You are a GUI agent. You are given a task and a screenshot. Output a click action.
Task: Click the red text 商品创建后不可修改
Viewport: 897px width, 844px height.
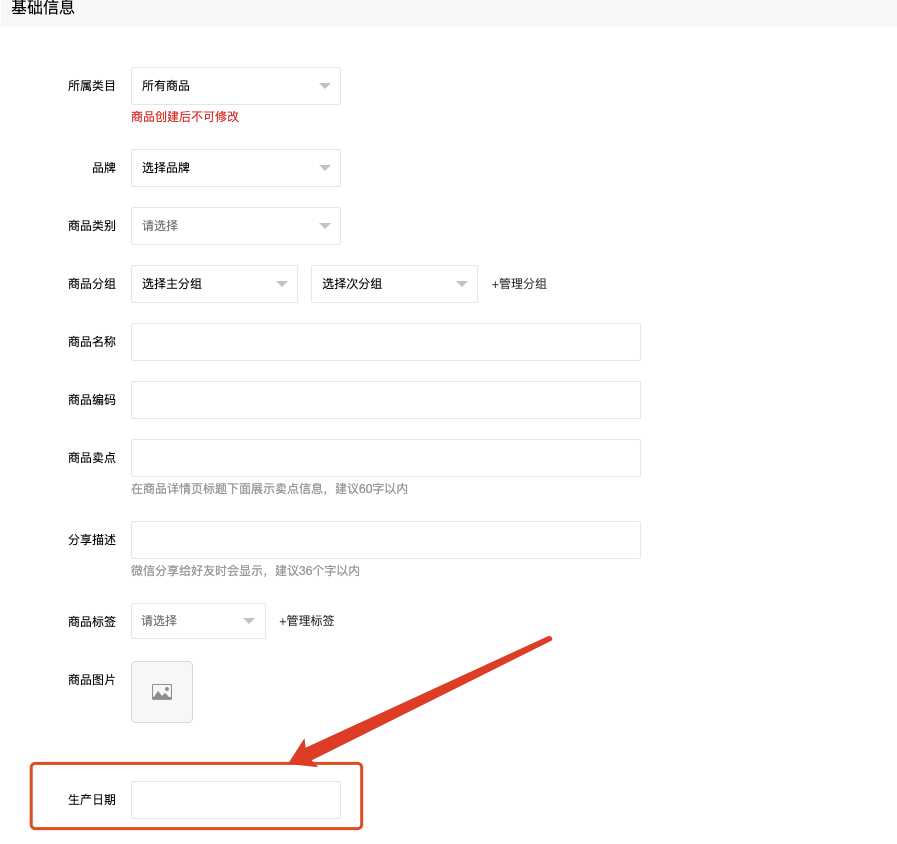click(185, 117)
